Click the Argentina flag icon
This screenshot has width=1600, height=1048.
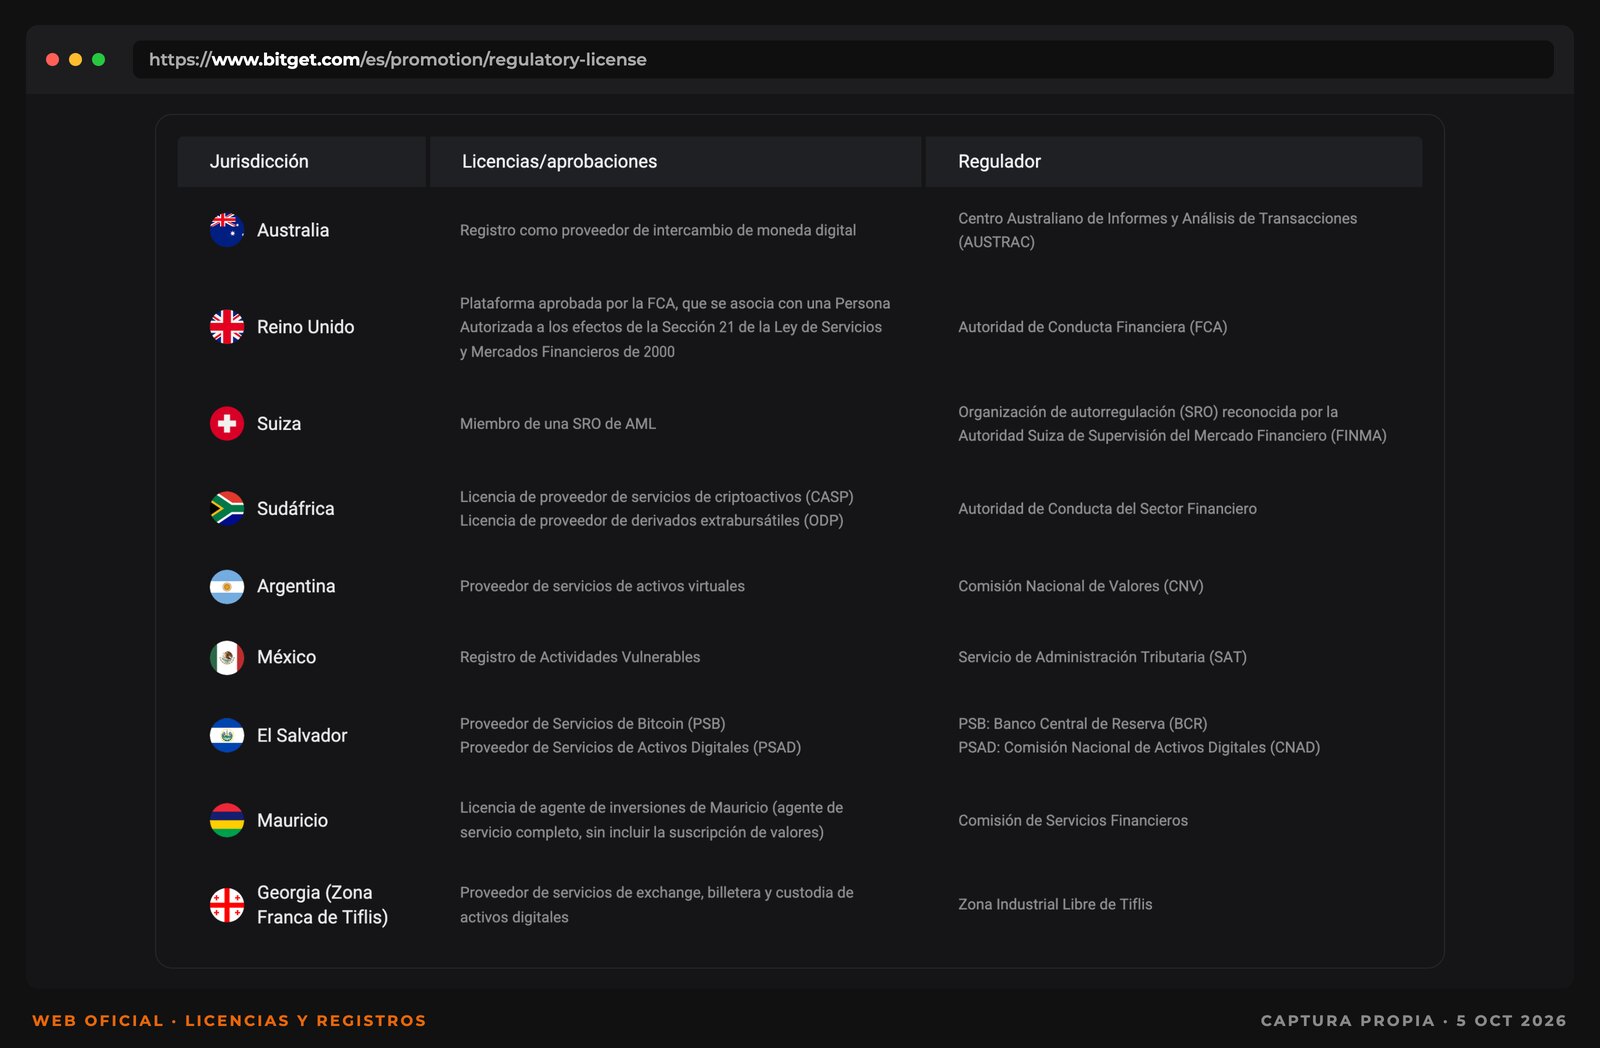click(x=227, y=587)
